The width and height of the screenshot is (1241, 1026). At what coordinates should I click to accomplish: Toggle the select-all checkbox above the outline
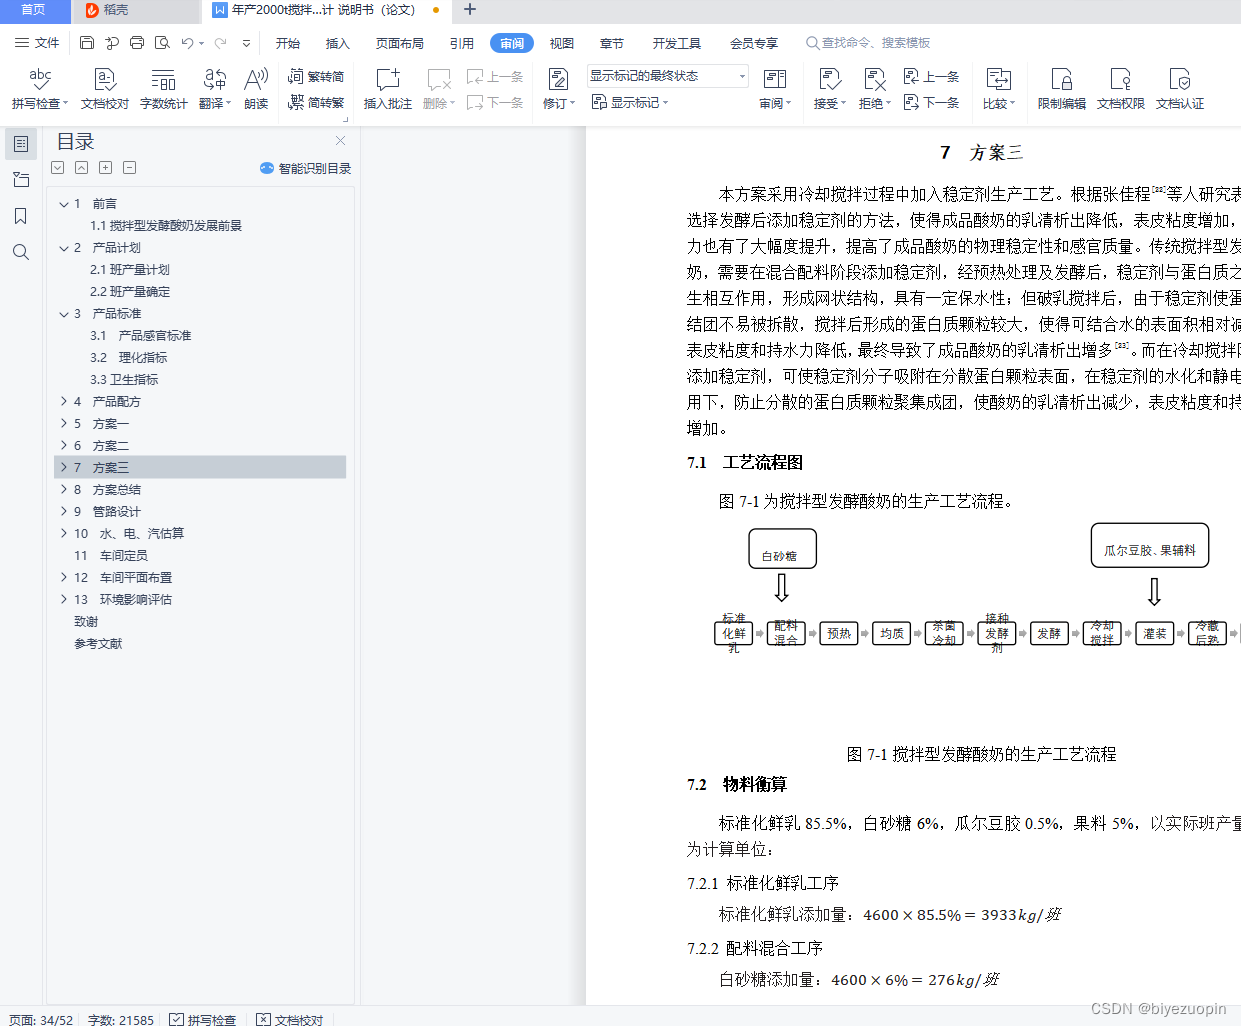click(57, 167)
